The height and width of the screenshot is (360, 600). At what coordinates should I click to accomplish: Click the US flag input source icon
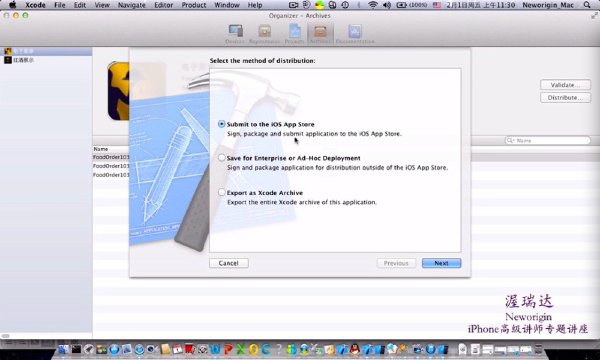(437, 5)
